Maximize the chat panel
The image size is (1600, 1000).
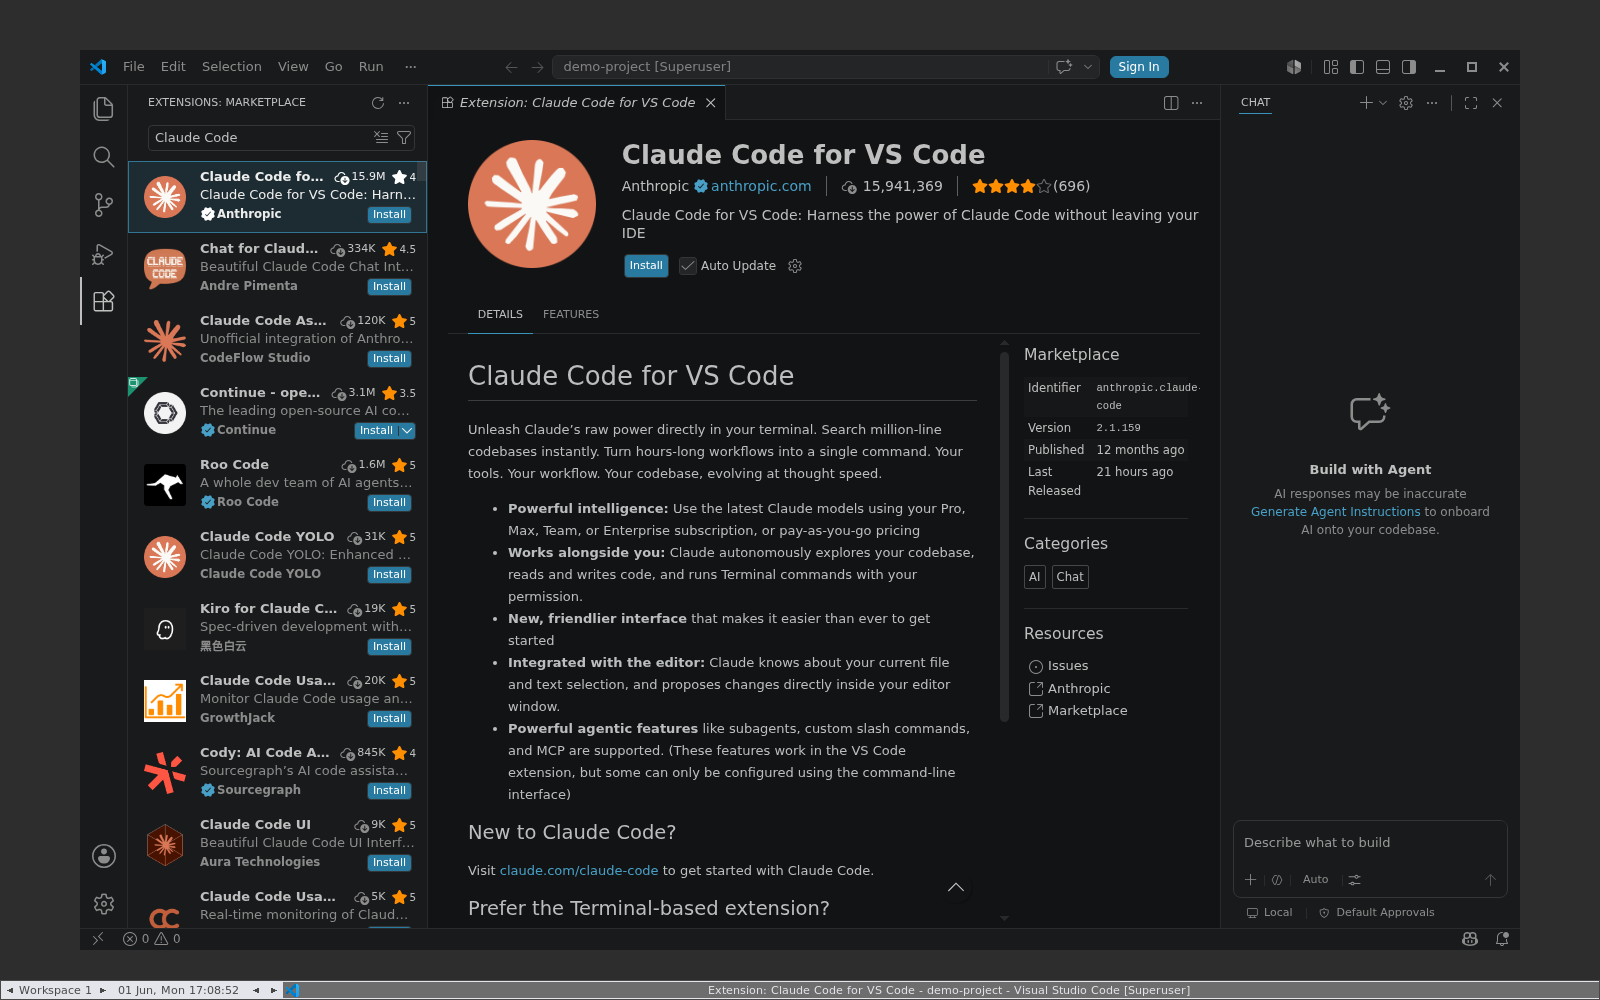(x=1471, y=103)
